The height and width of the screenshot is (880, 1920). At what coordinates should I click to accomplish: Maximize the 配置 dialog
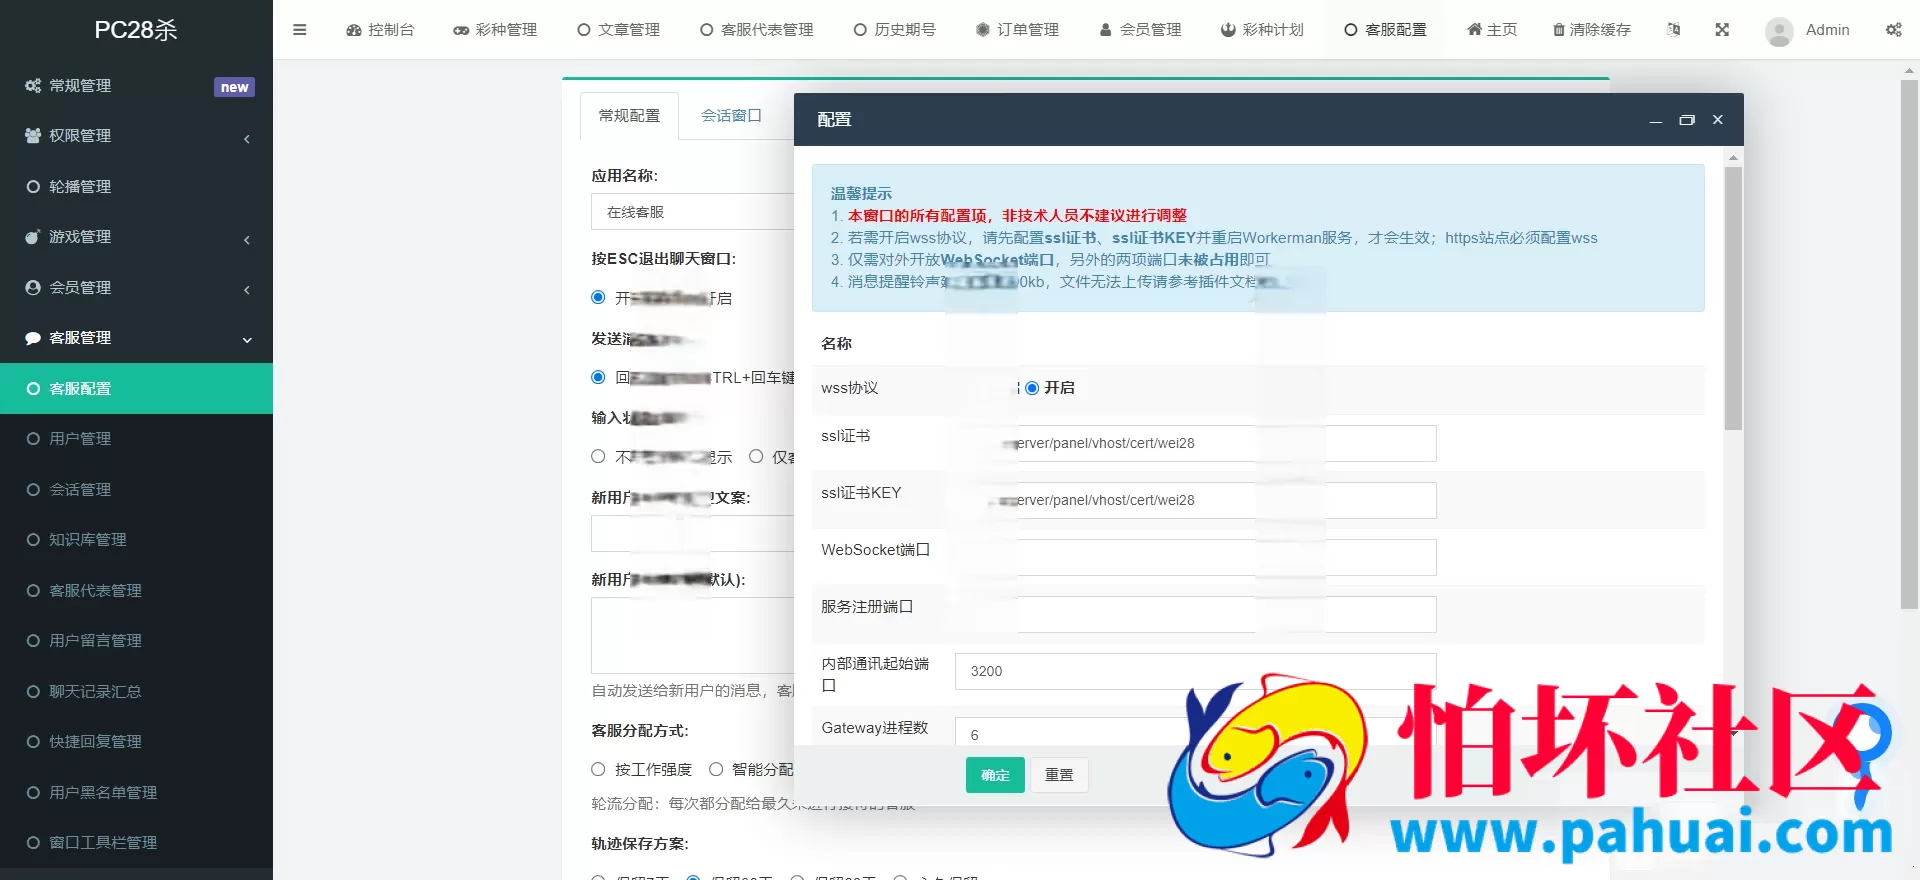[1687, 120]
